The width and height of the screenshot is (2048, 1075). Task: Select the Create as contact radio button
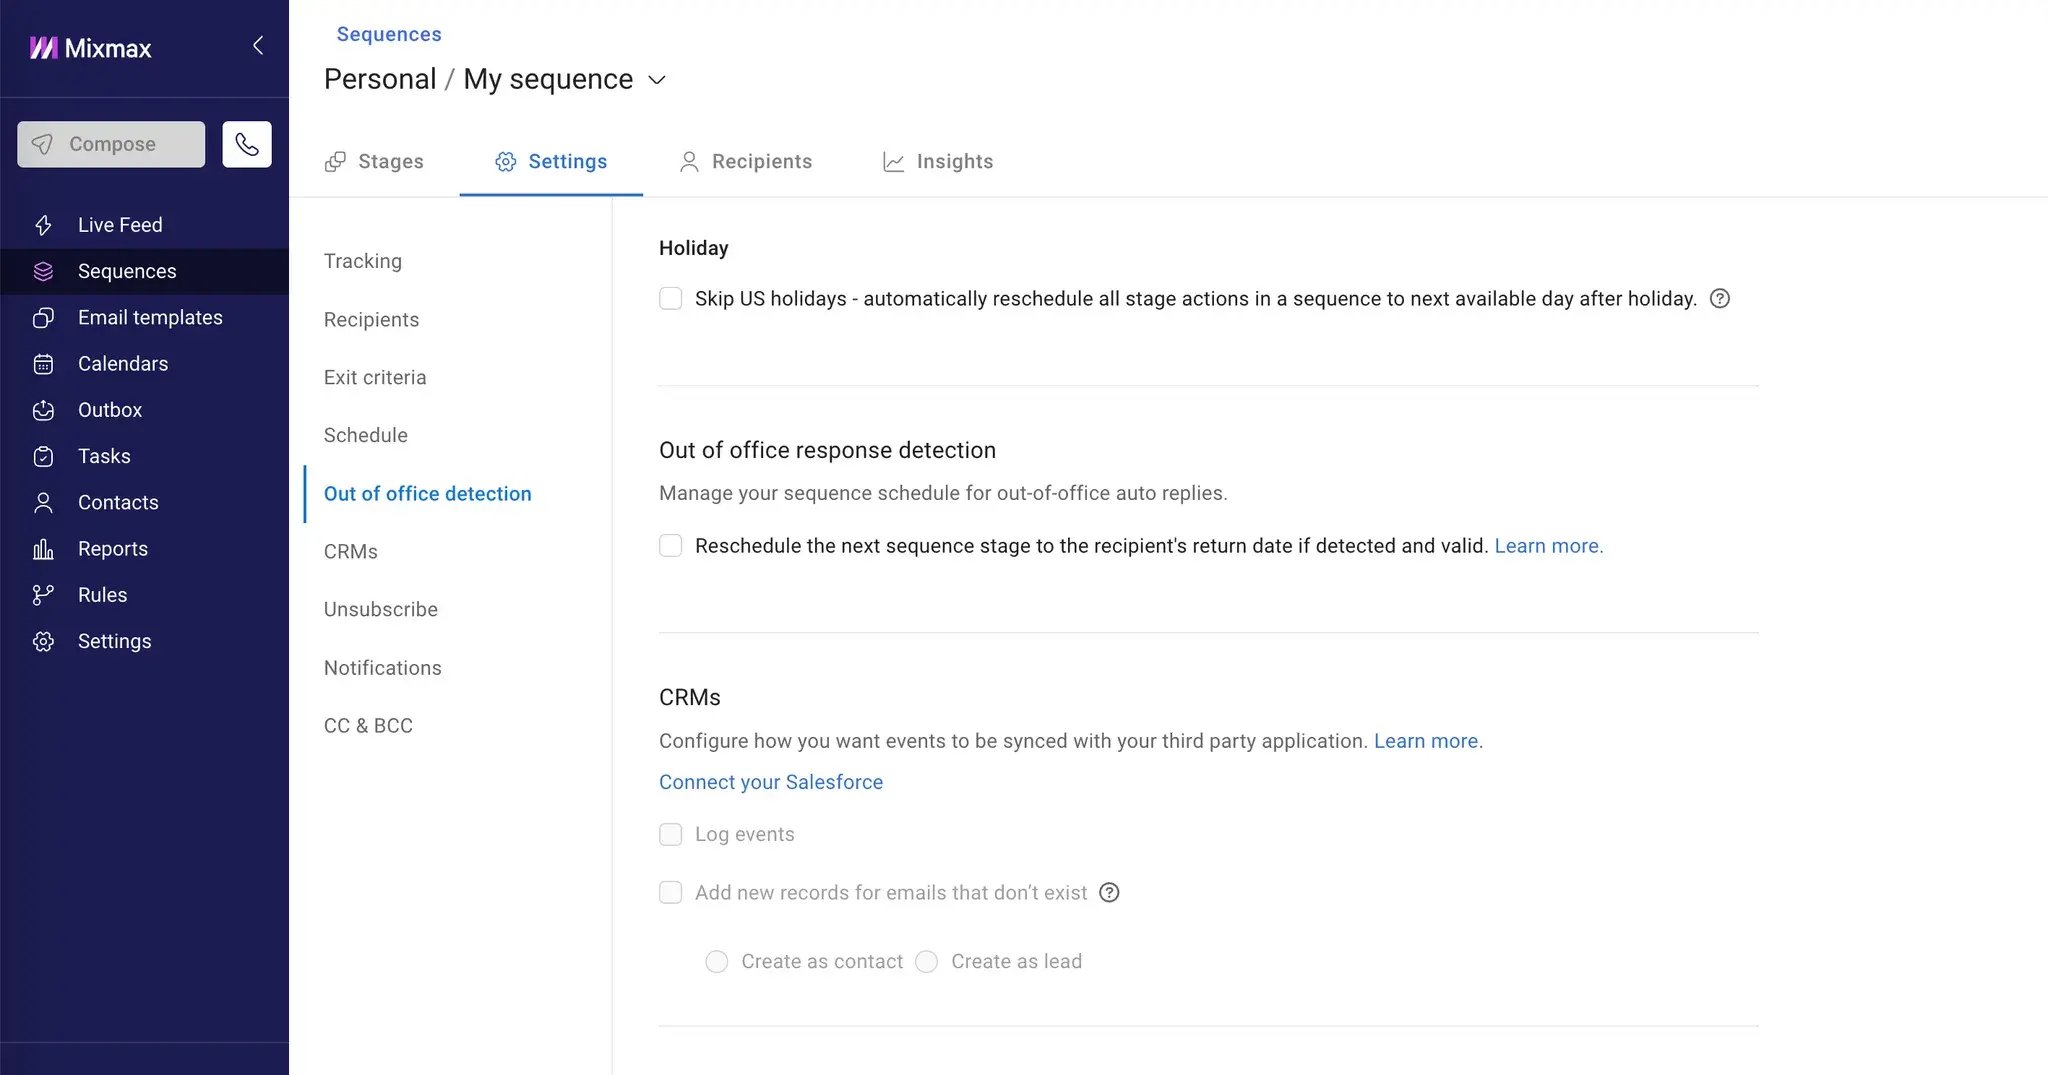coord(717,962)
